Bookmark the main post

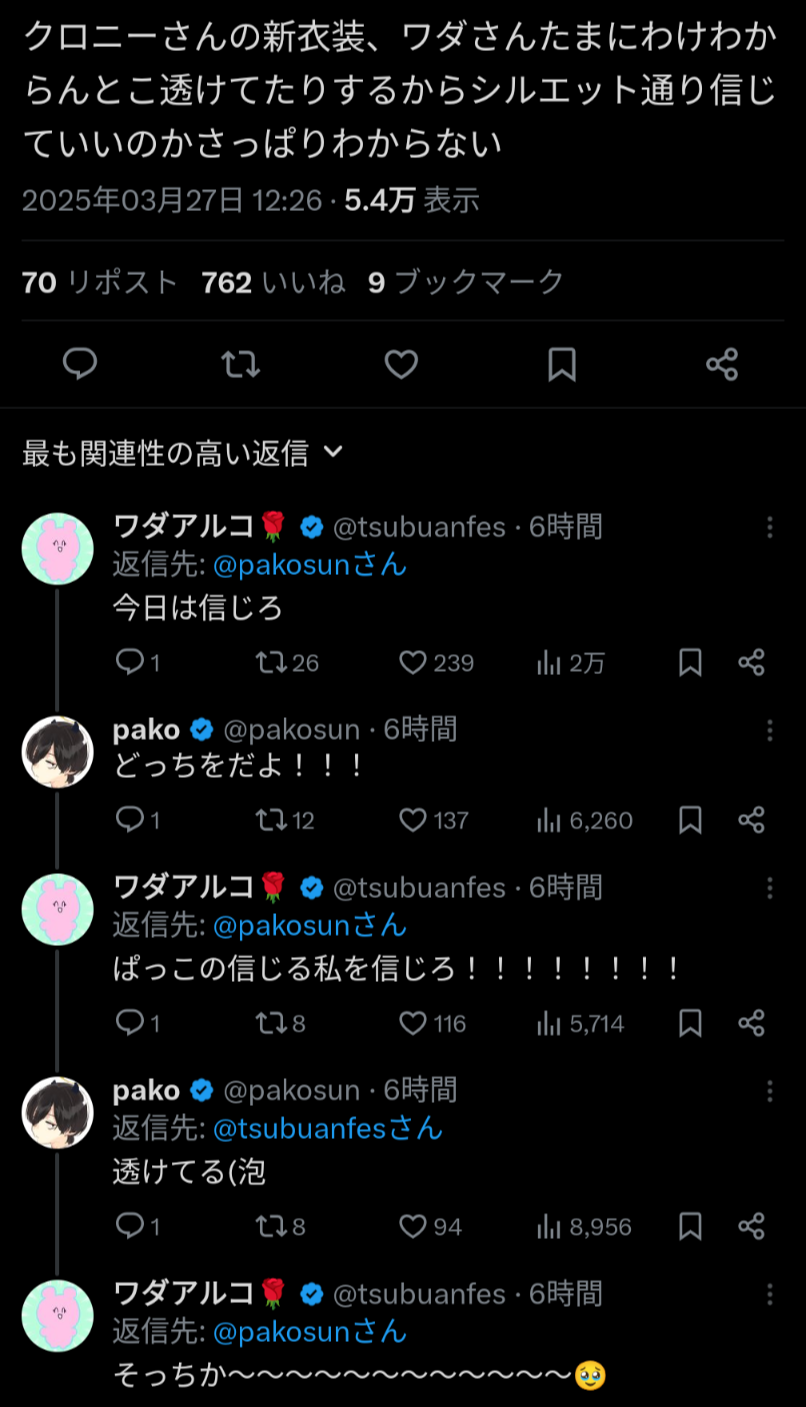(562, 365)
